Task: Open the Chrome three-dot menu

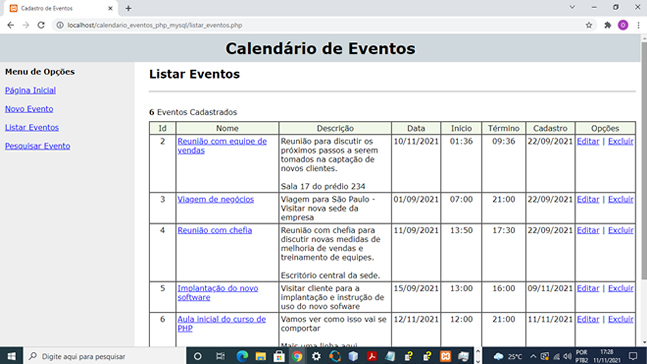Action: [x=638, y=25]
